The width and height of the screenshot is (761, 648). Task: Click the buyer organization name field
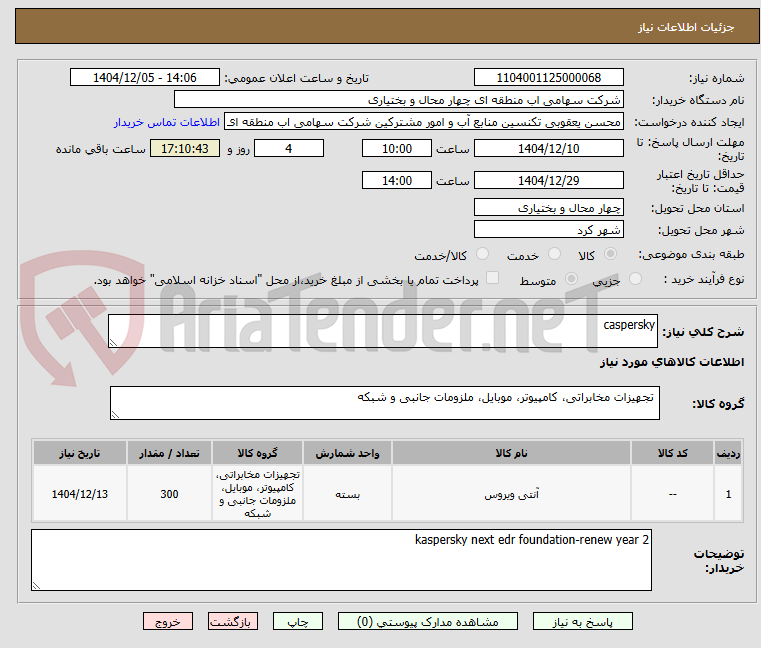pyautogui.click(x=398, y=100)
